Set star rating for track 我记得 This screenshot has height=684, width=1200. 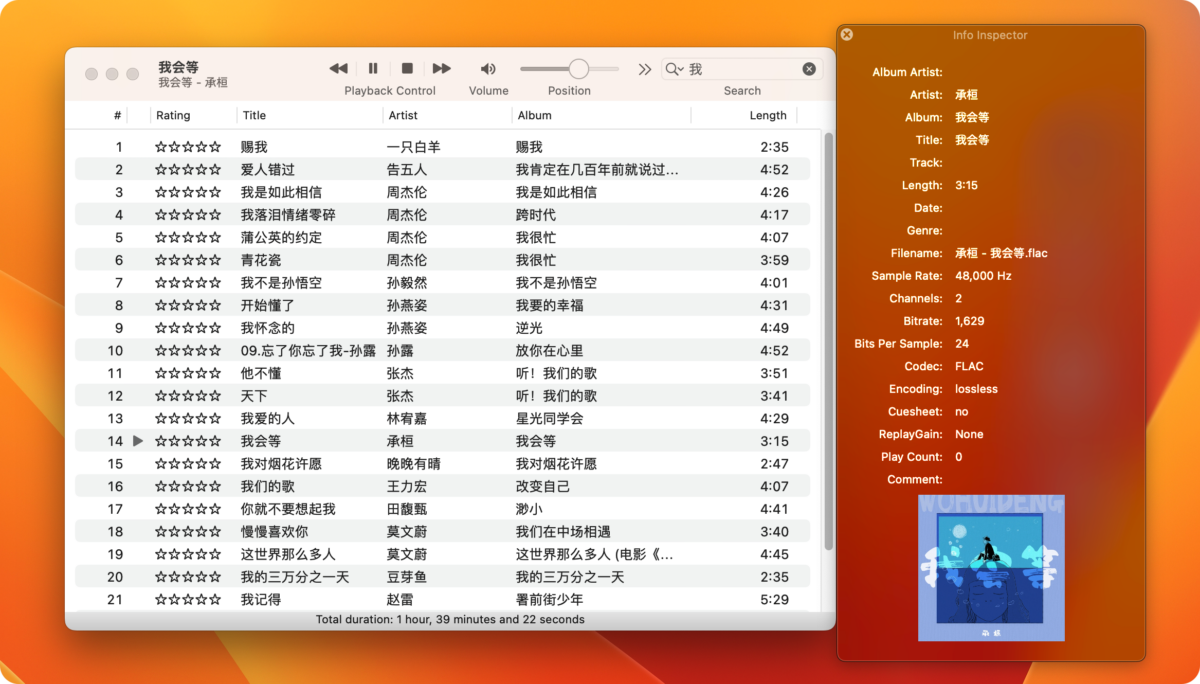[x=188, y=600]
